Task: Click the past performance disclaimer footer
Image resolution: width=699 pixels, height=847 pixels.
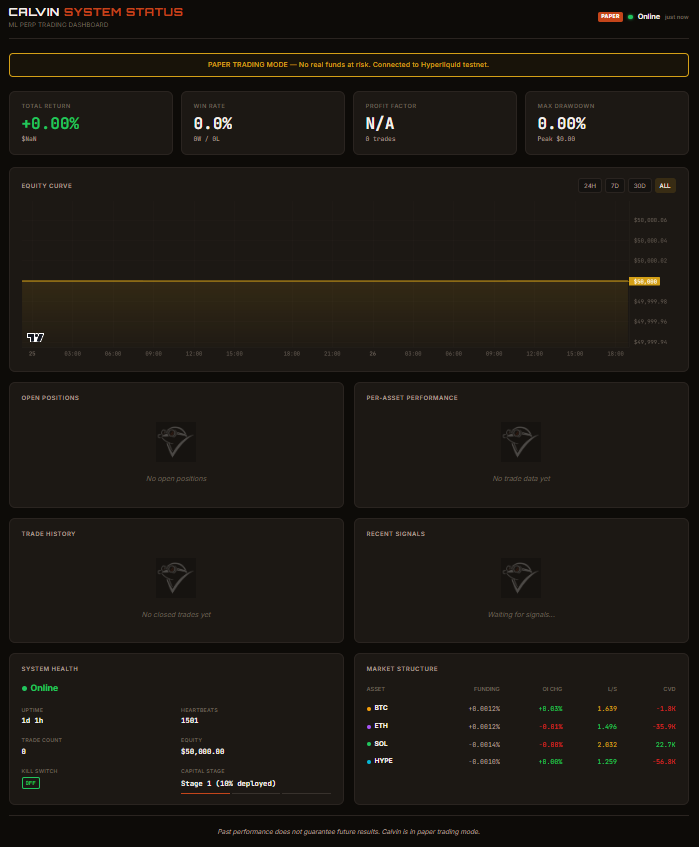Action: click(349, 832)
